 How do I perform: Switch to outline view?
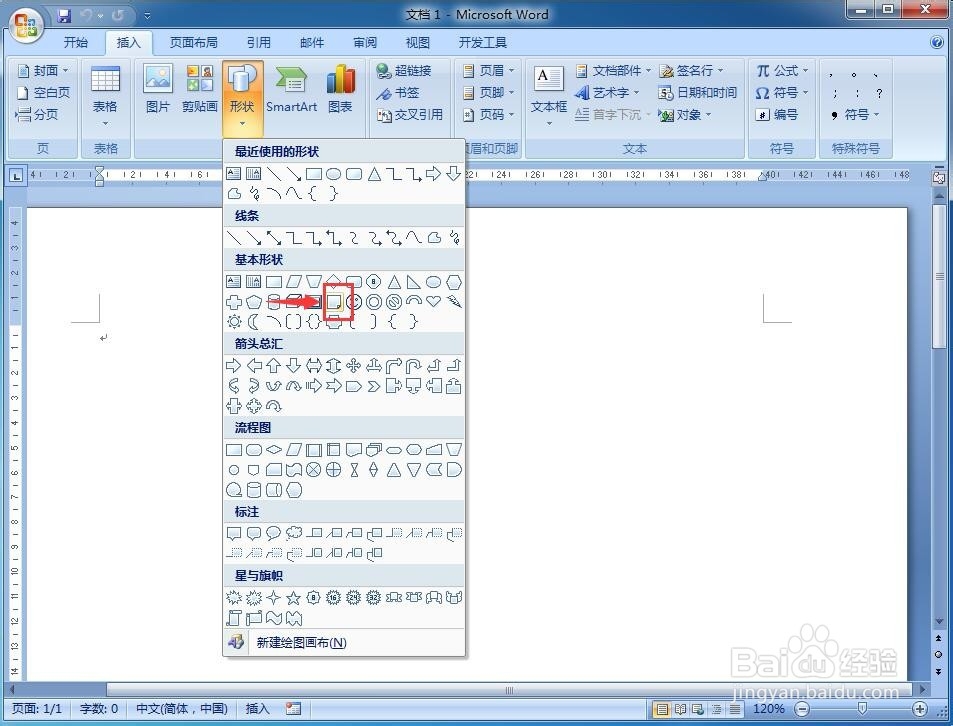[x=717, y=709]
